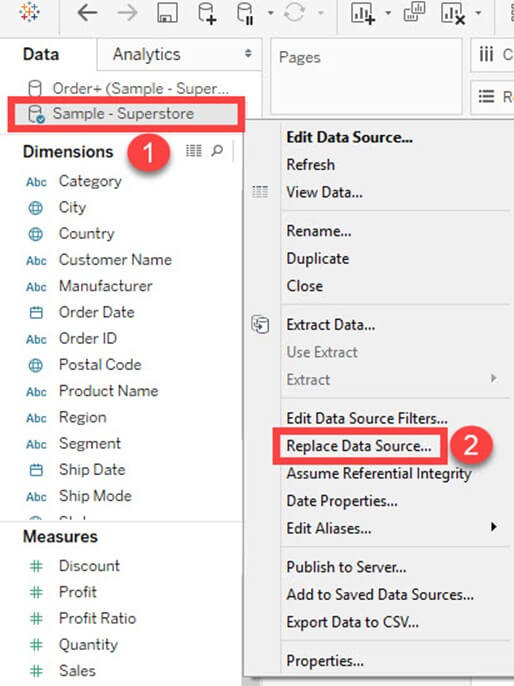Click the view data grid icon beside Dimensions

coord(194,151)
